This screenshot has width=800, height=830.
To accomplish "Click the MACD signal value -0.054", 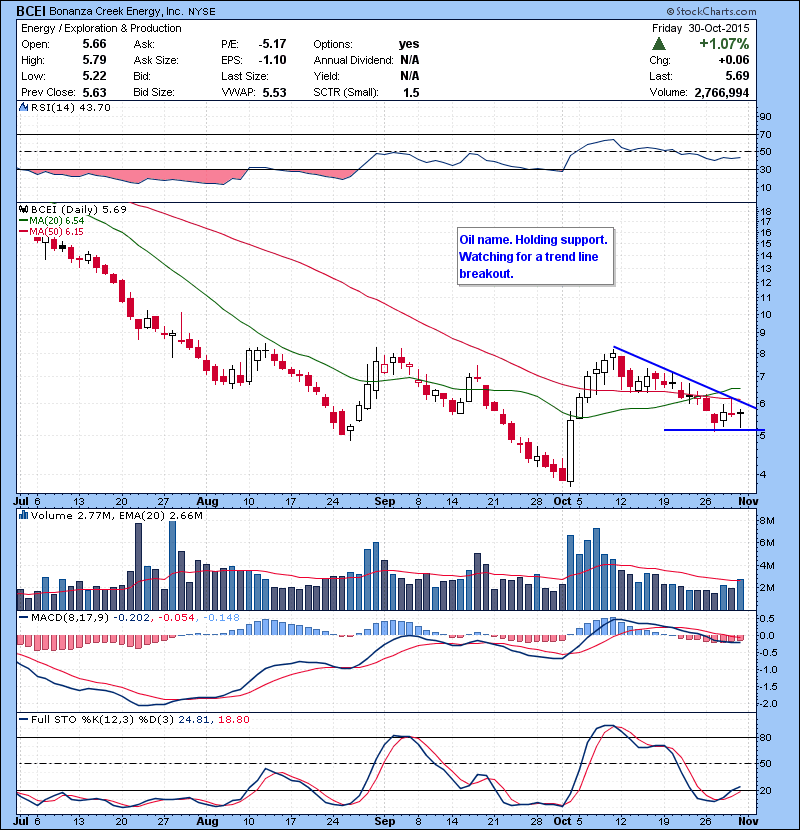I will (x=177, y=617).
